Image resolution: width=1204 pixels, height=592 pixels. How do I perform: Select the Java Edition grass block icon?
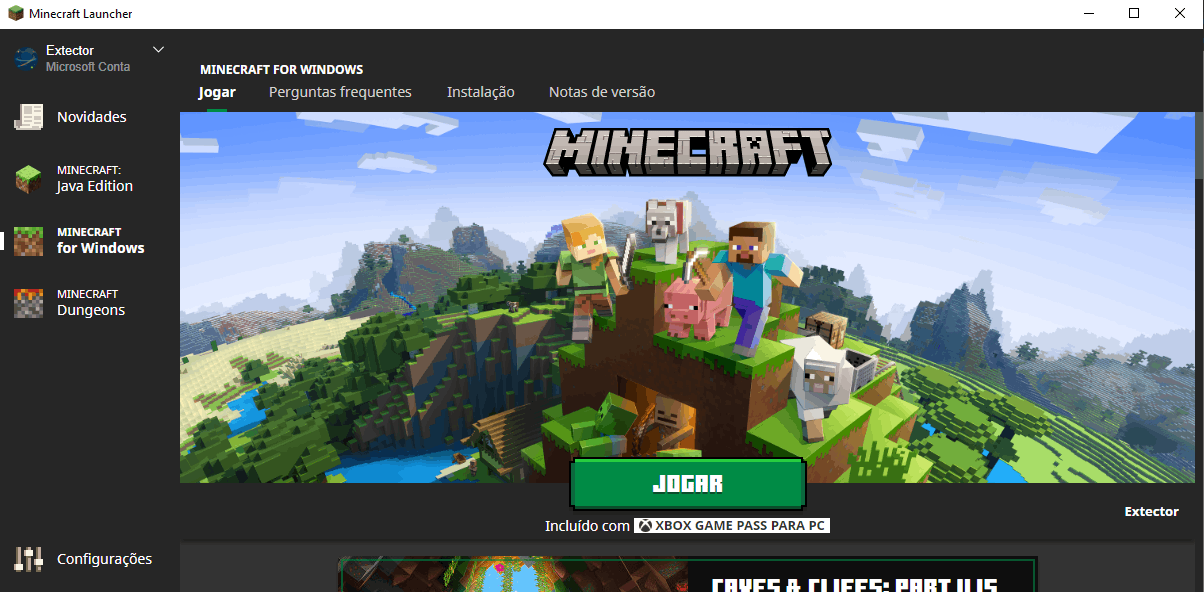tap(28, 179)
